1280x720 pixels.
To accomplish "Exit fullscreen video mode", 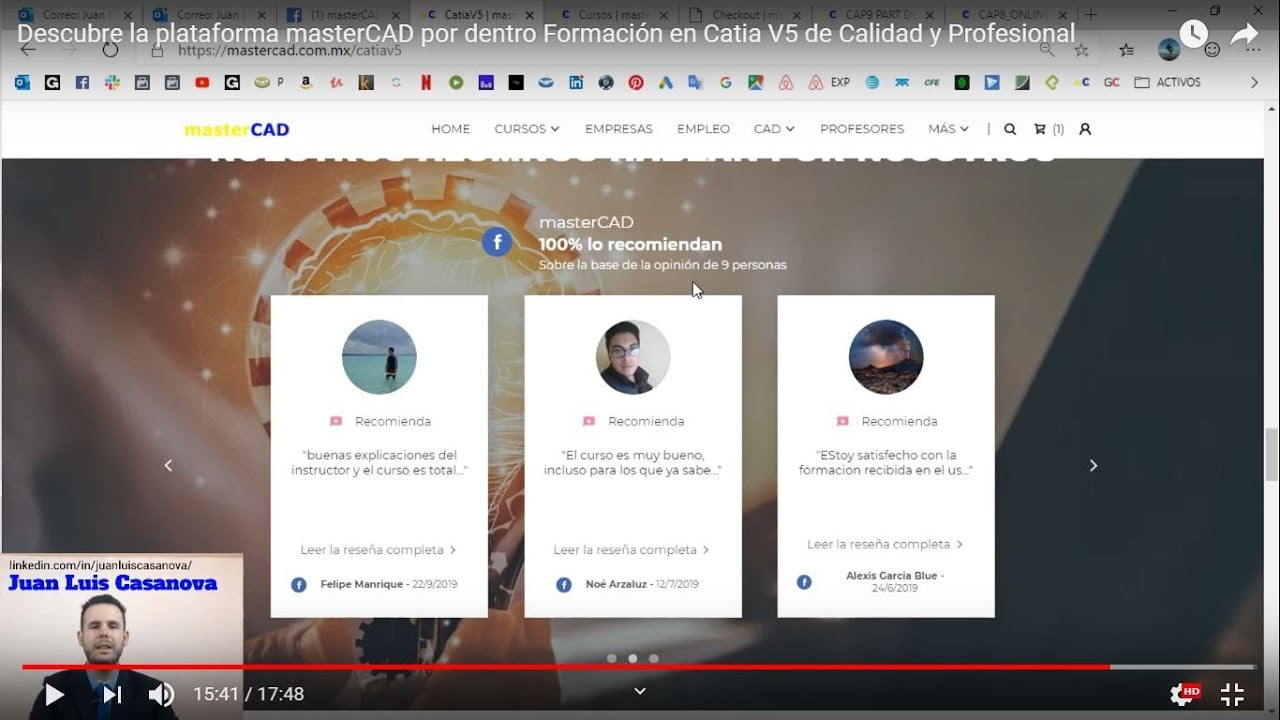I will (x=1232, y=694).
